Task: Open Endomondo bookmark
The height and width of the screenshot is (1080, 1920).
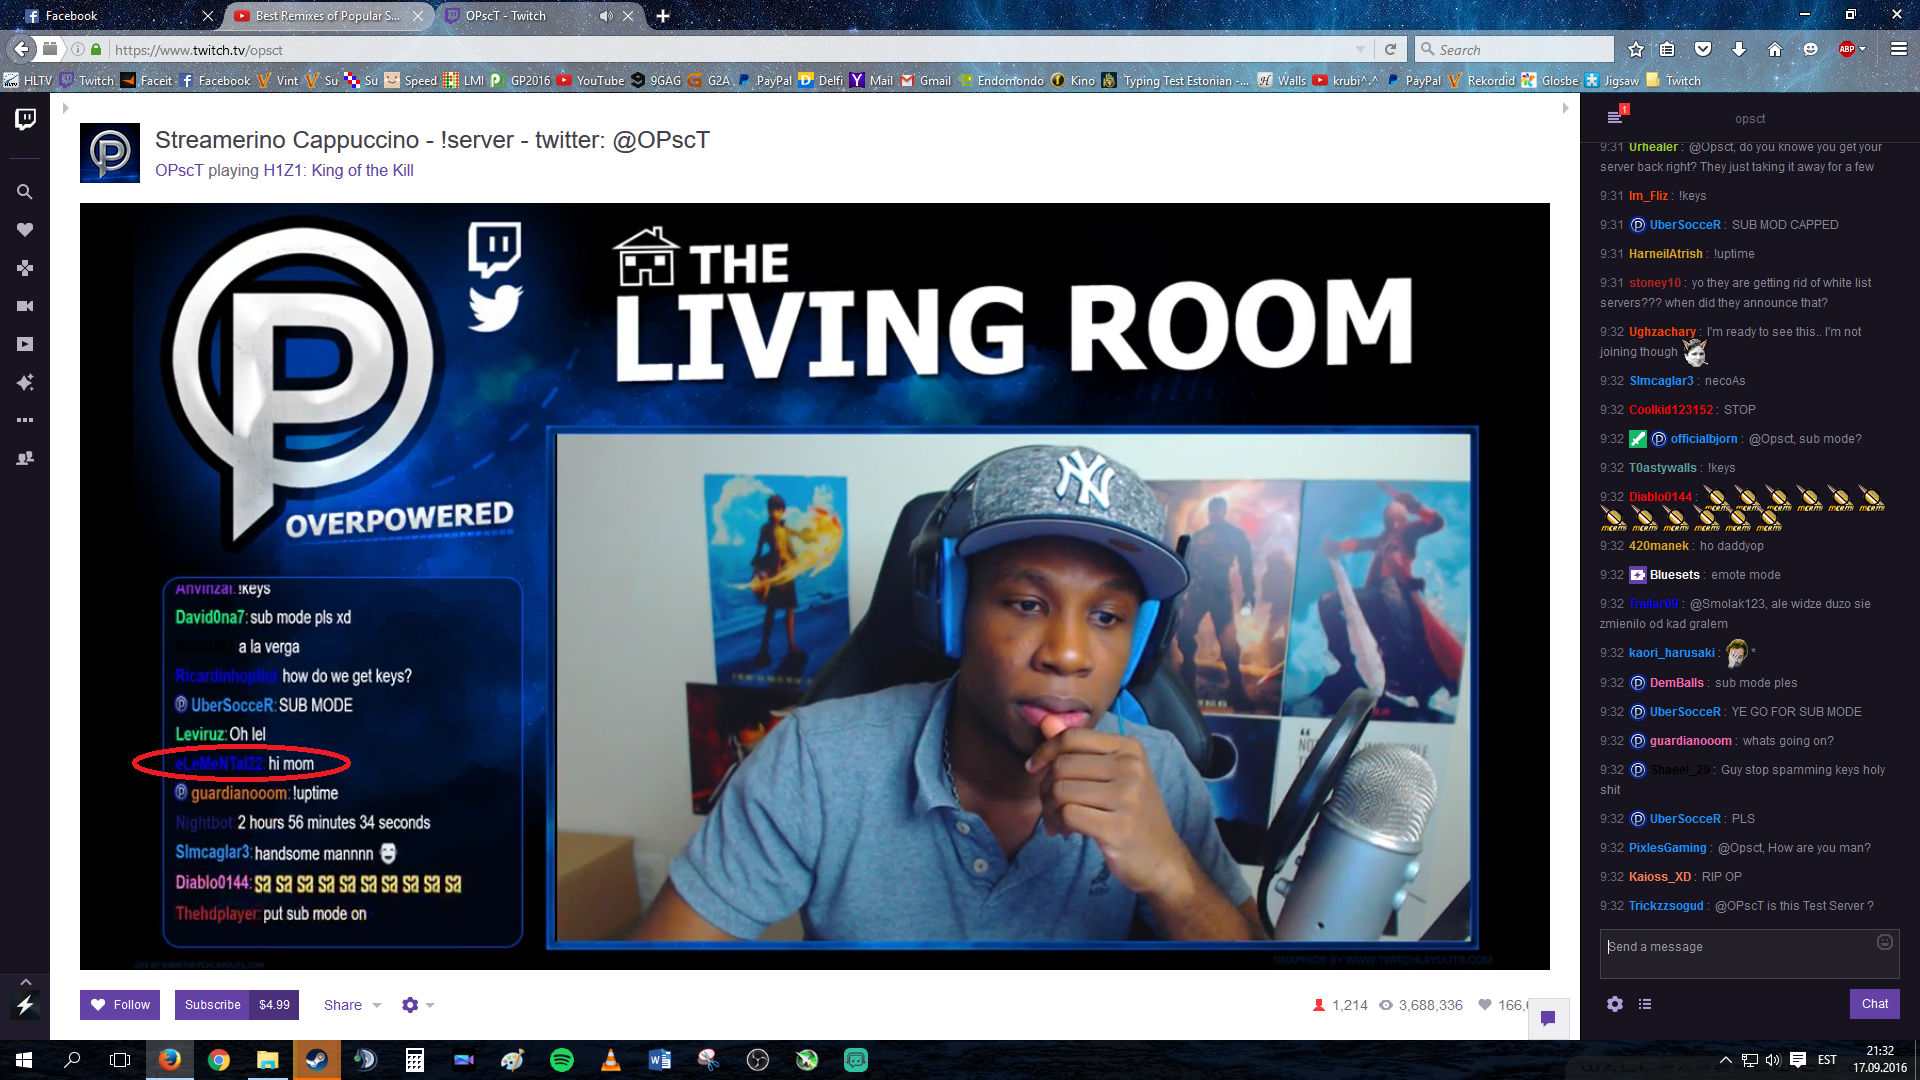Action: 1001,81
